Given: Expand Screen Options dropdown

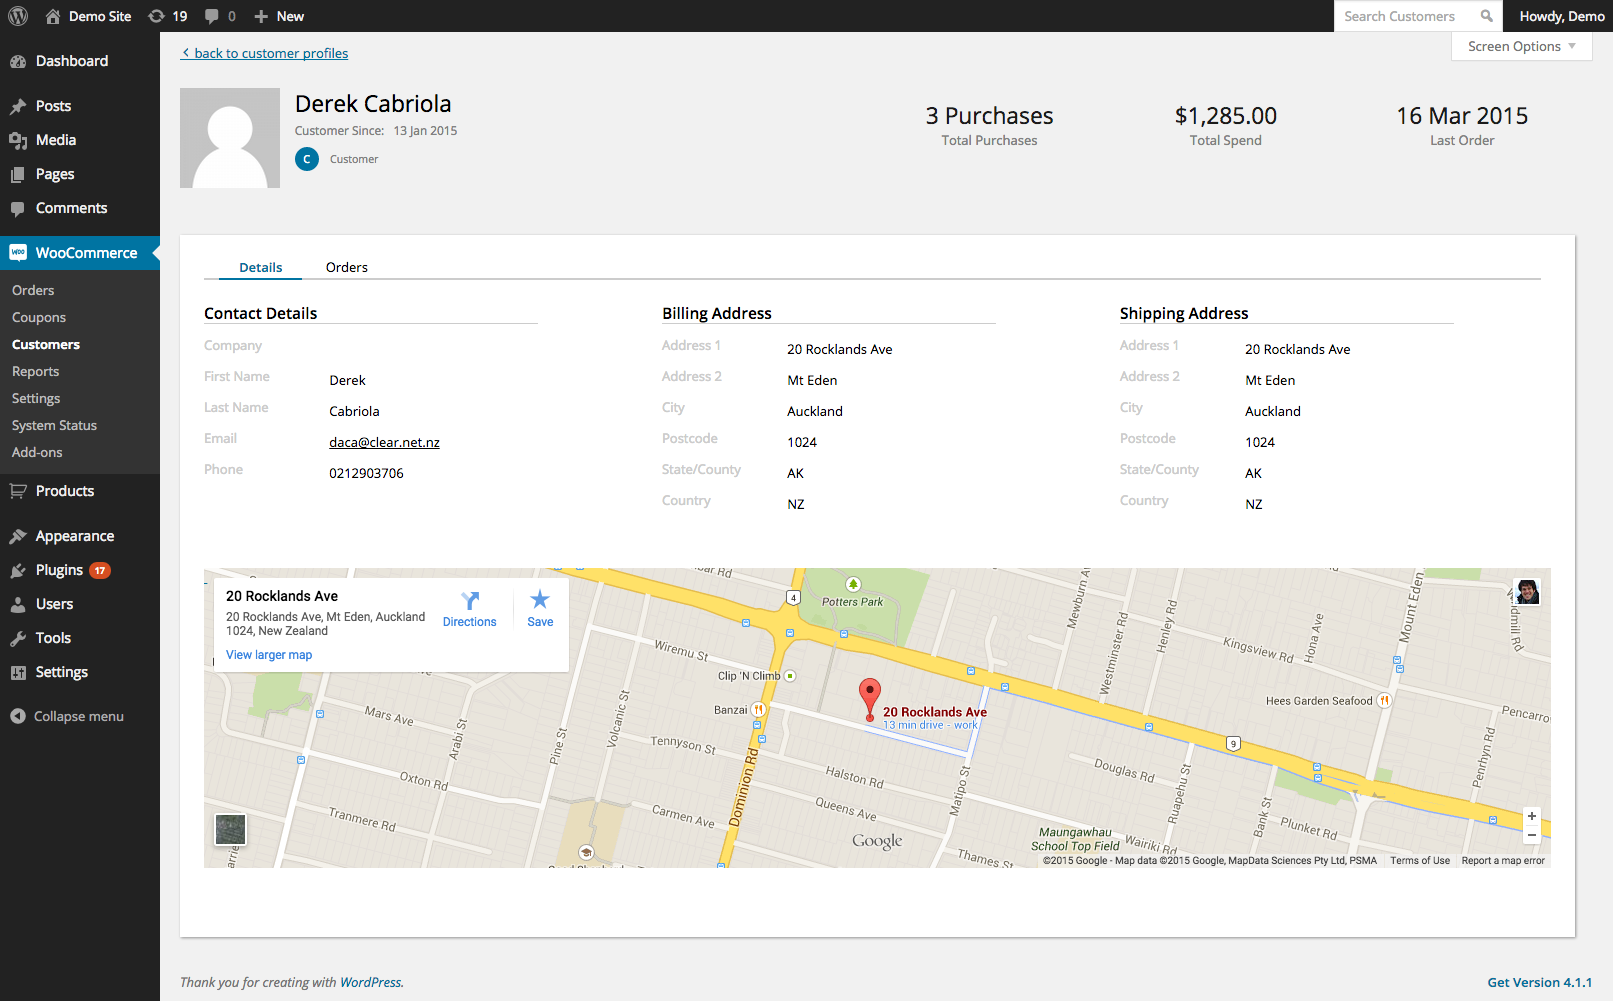Looking at the screenshot, I should pyautogui.click(x=1521, y=46).
